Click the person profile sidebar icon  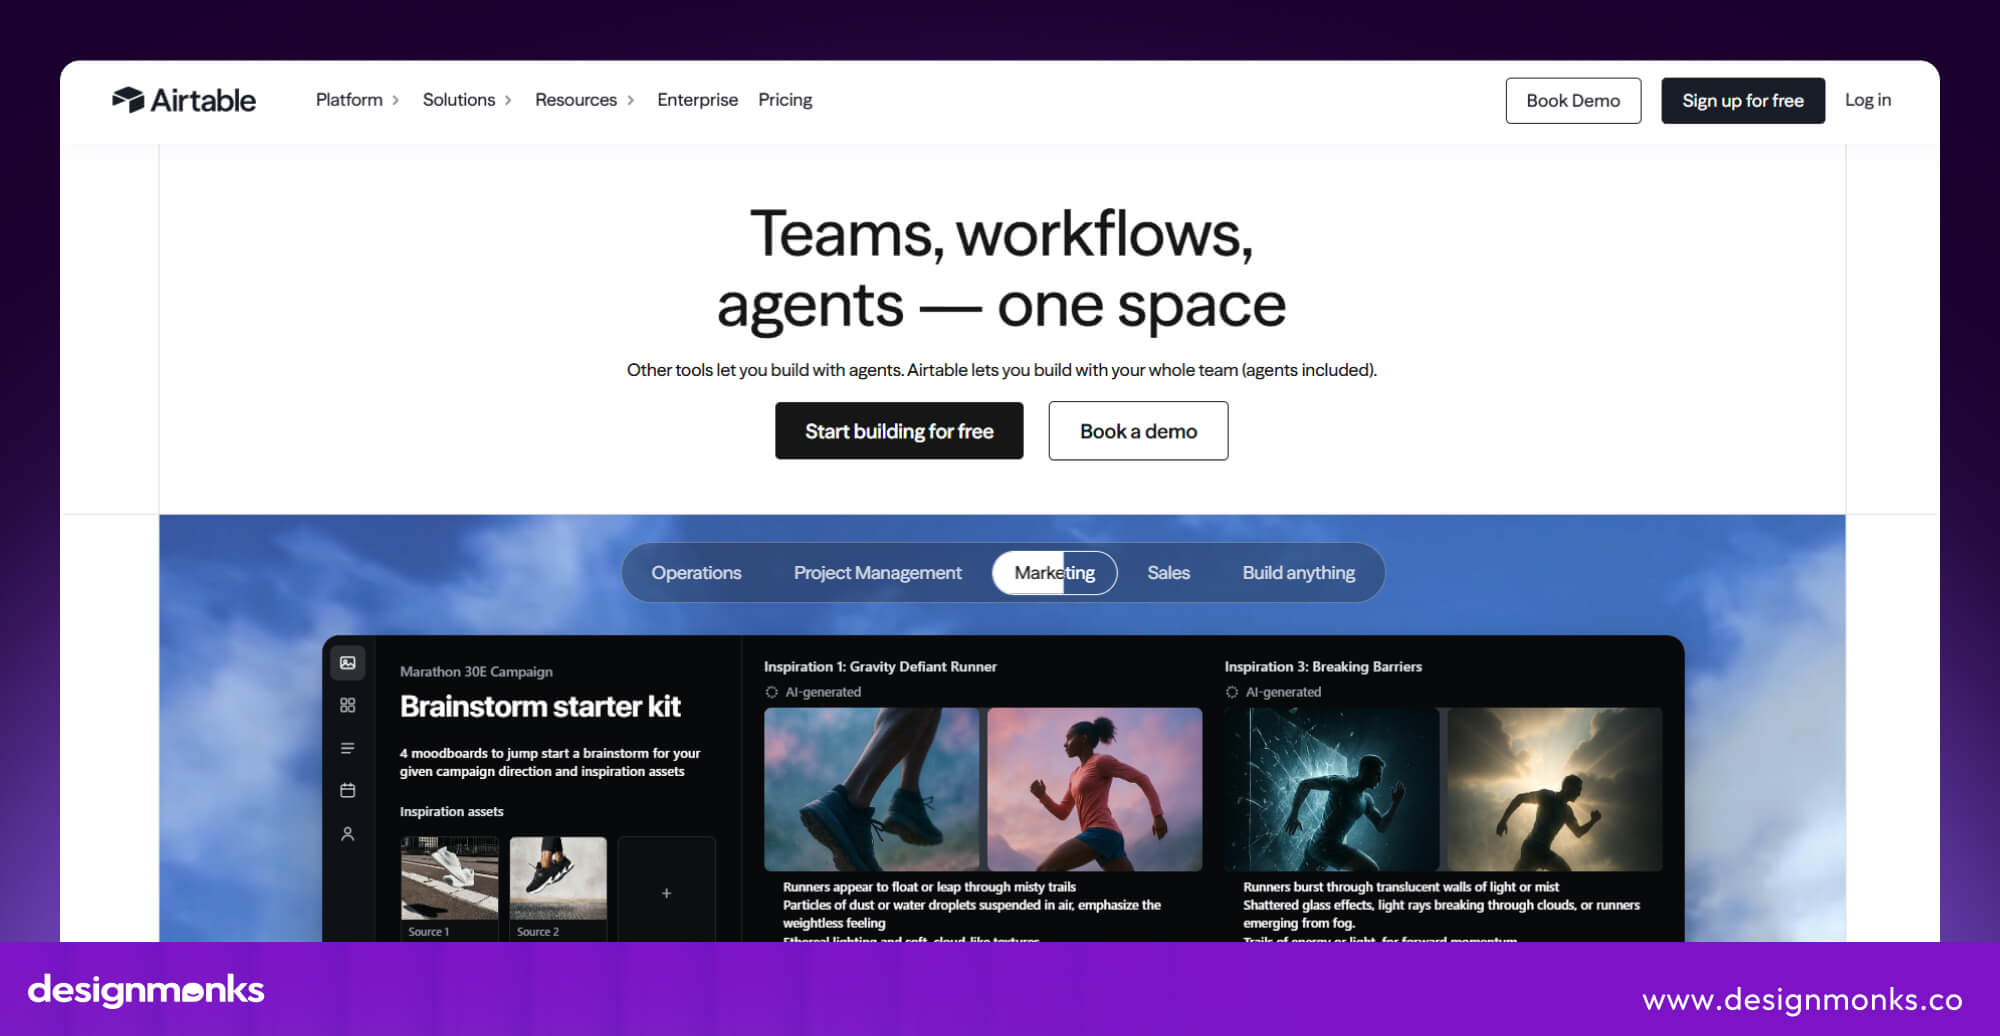point(348,833)
